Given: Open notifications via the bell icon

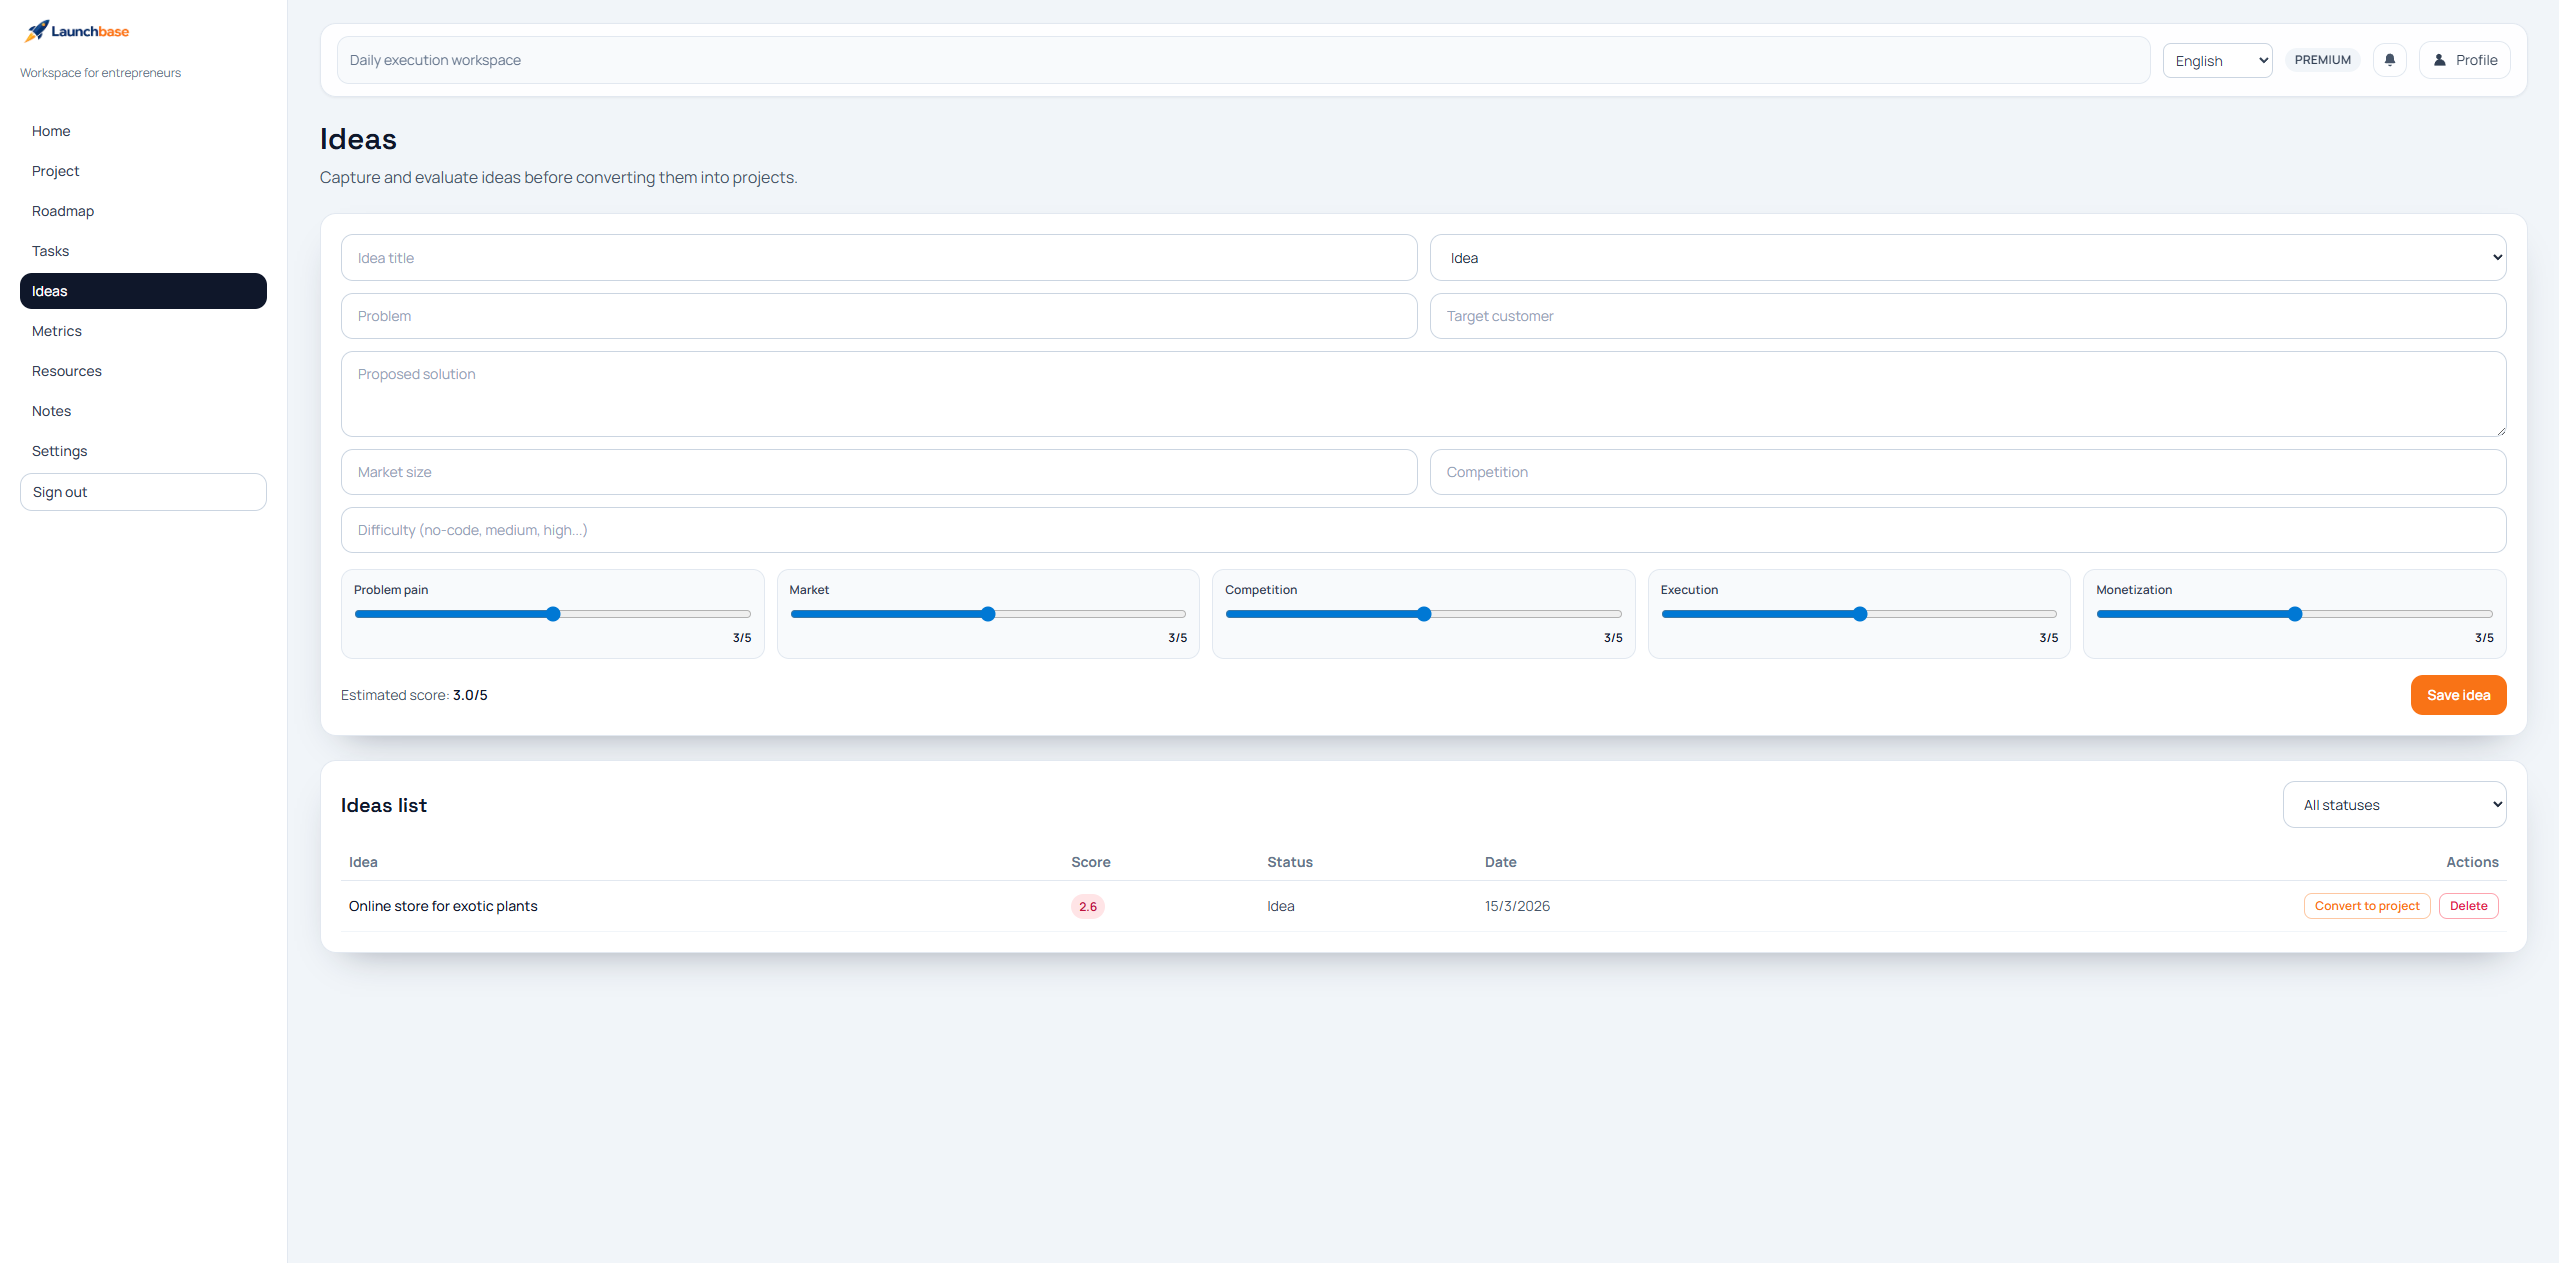Looking at the screenshot, I should click(2390, 59).
